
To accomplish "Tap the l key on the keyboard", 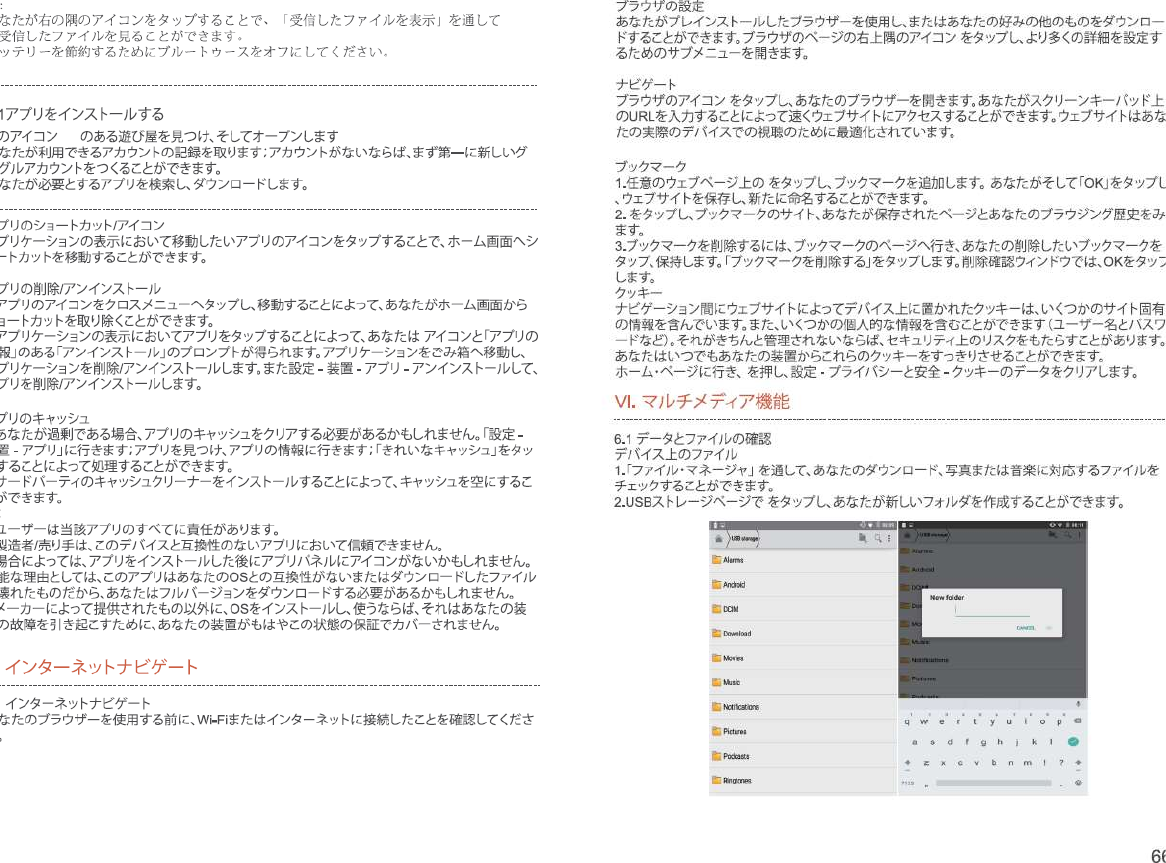I will click(1051, 742).
